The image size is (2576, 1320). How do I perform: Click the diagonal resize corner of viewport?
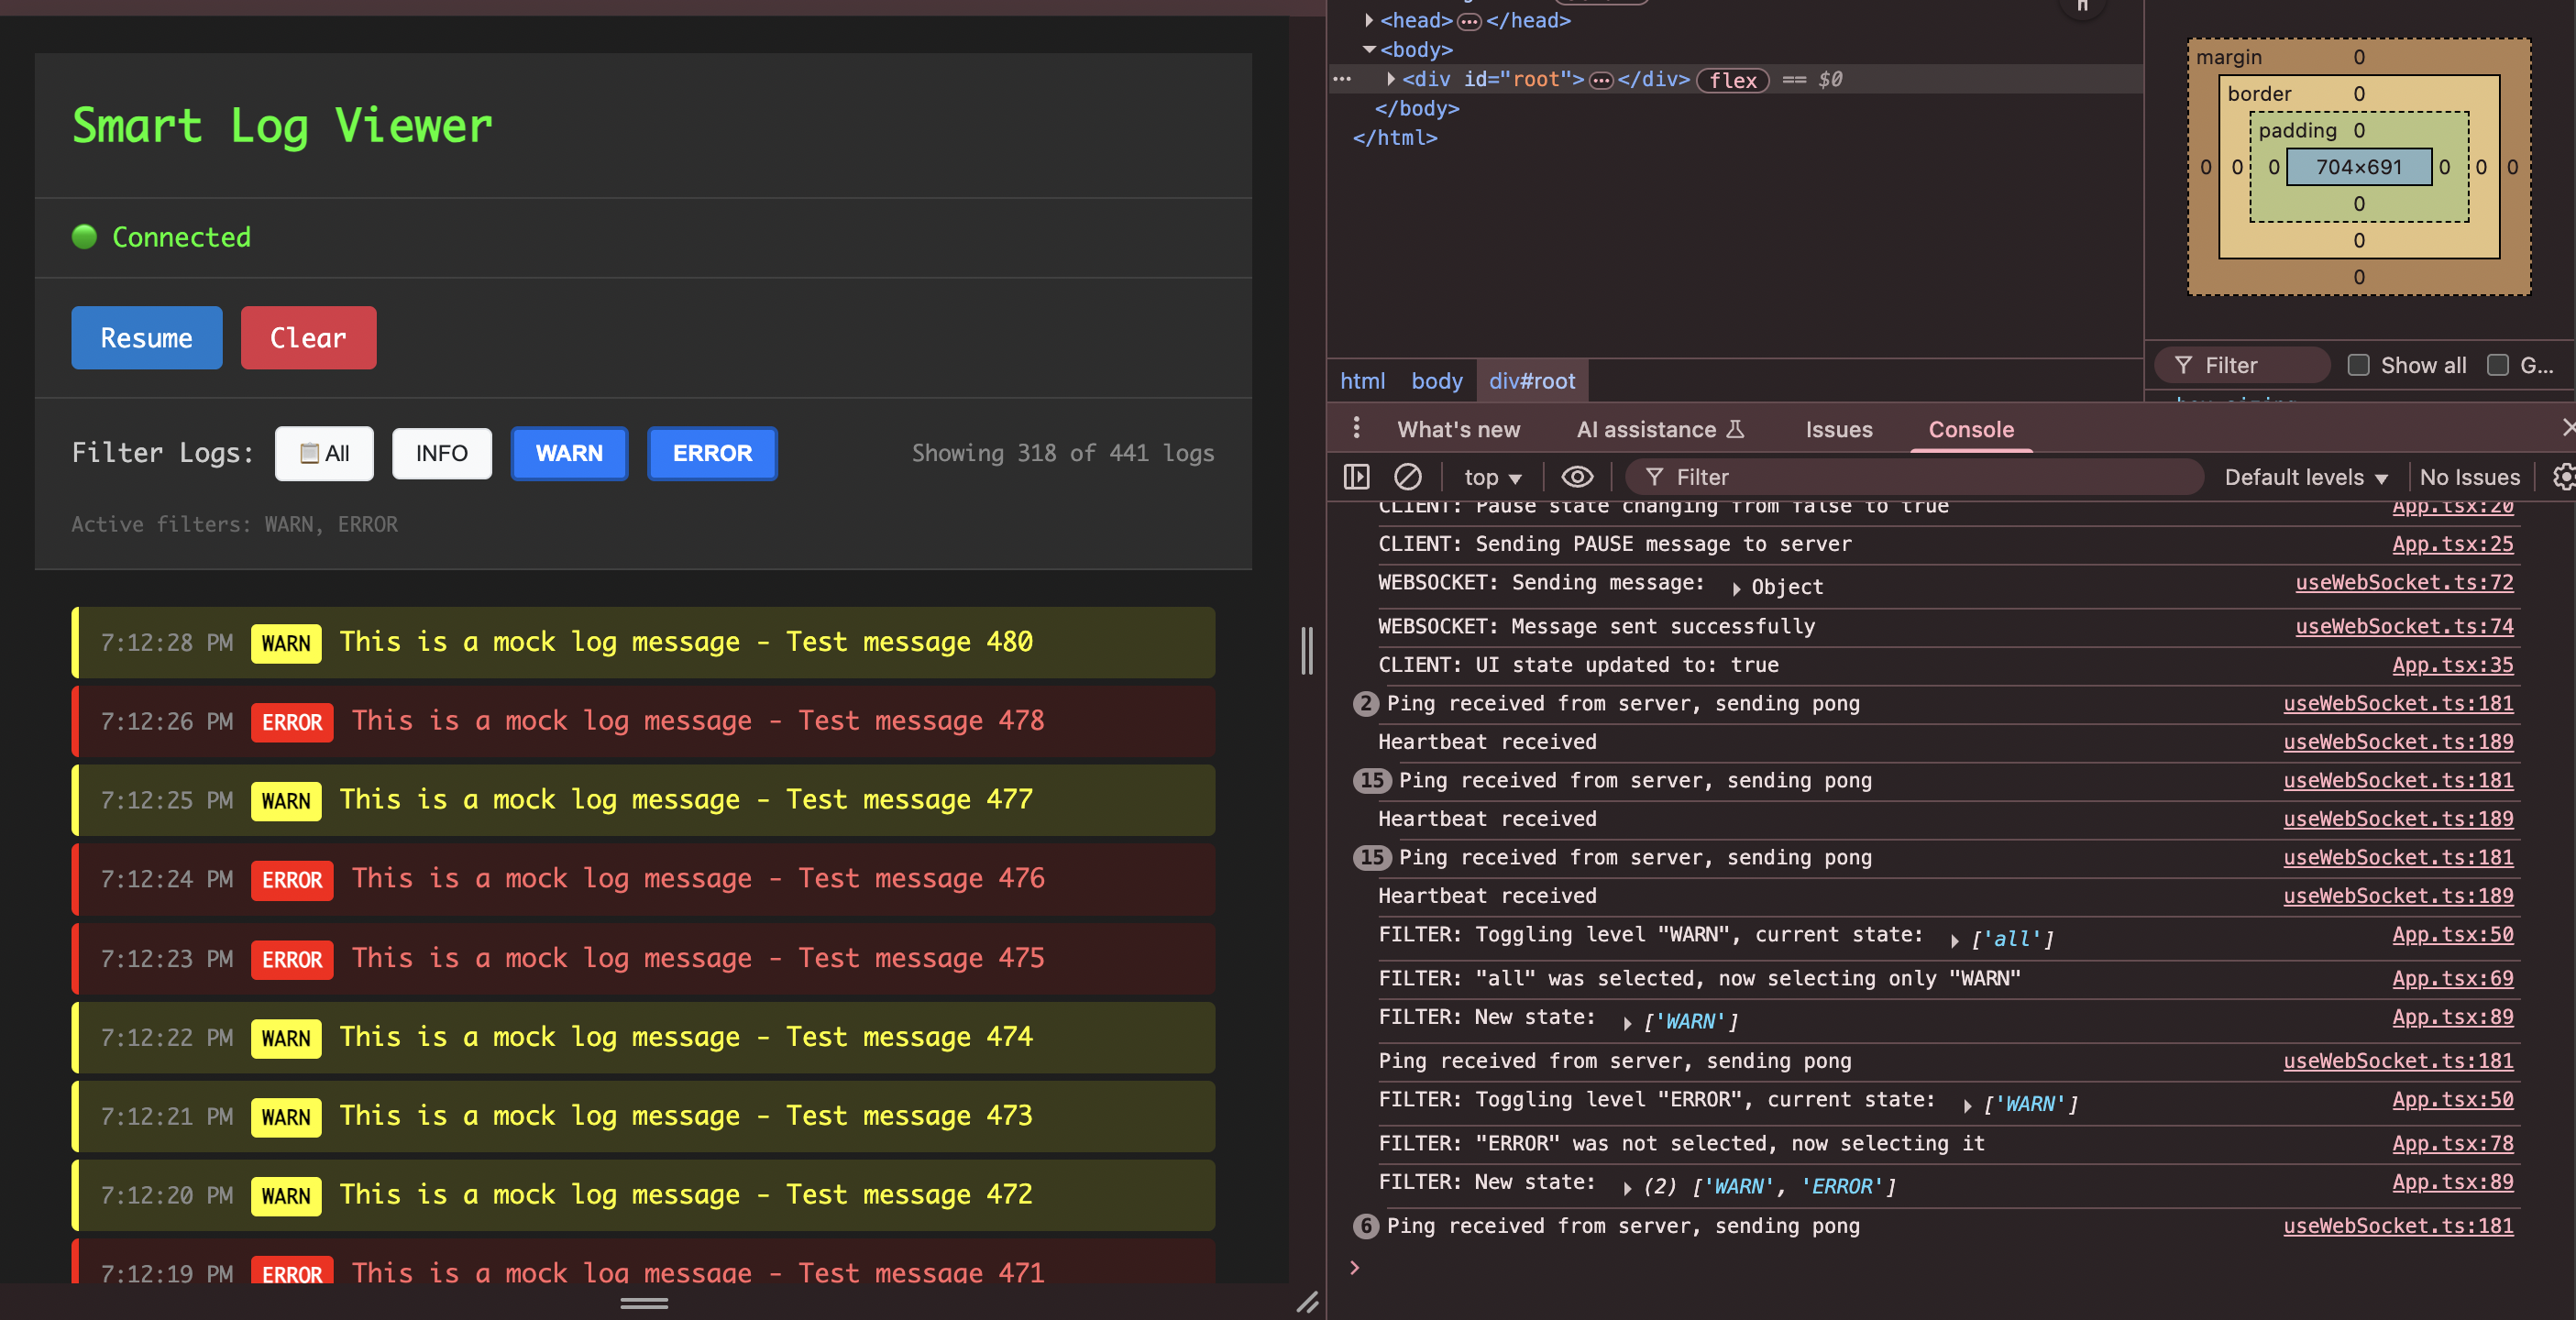[1307, 1302]
